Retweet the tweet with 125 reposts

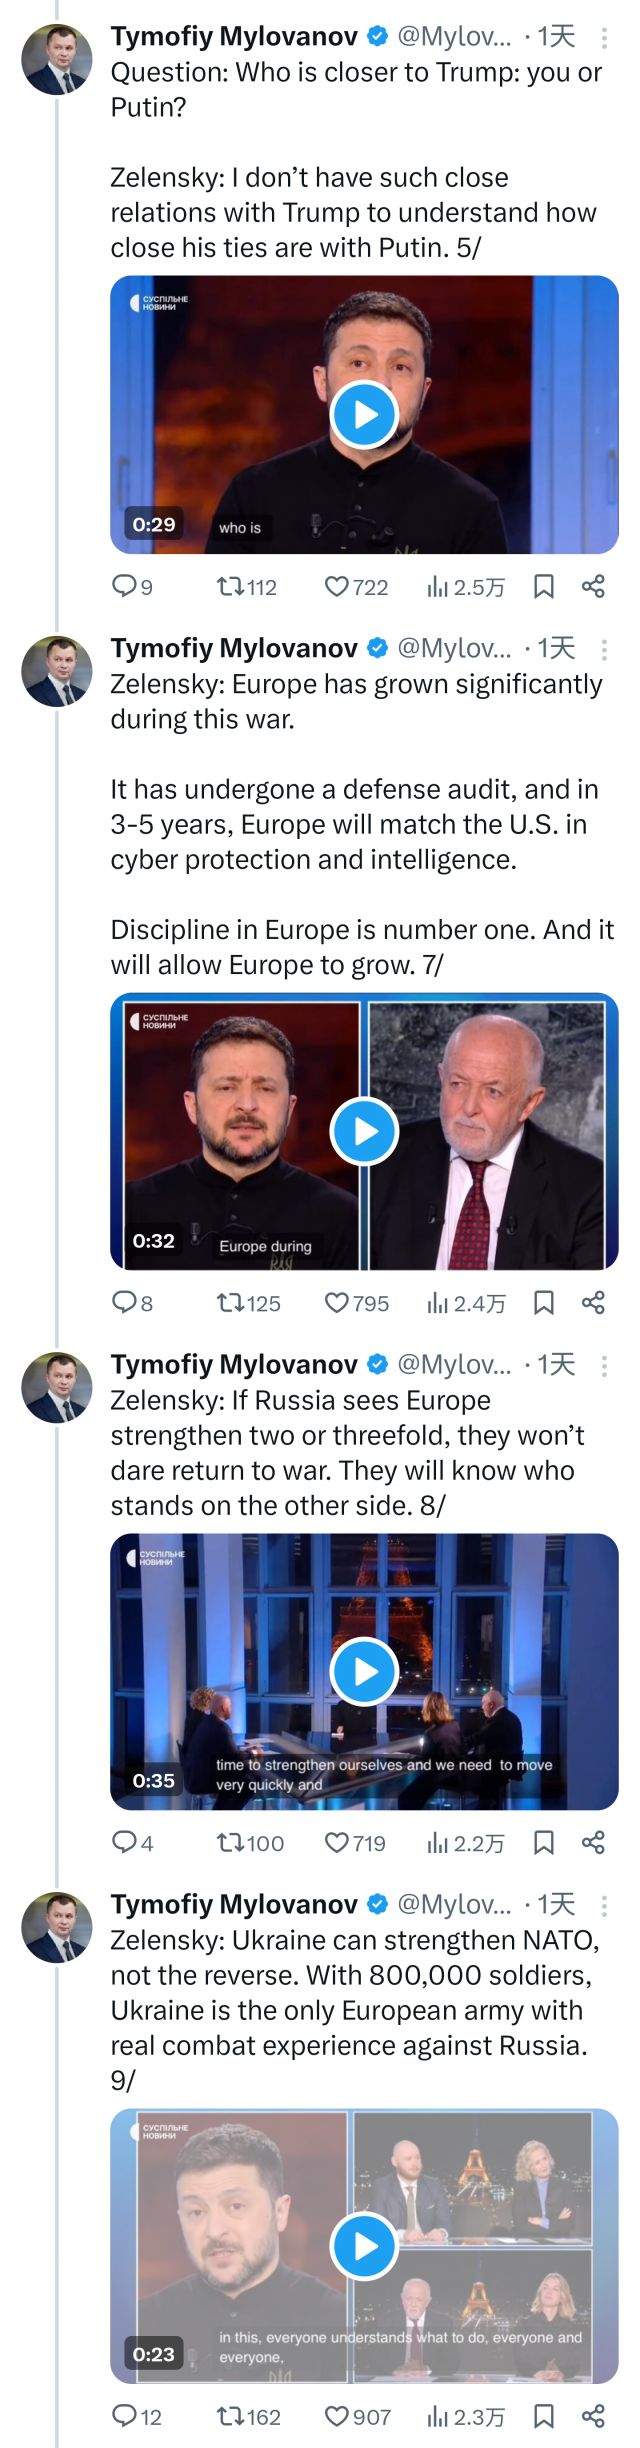pyautogui.click(x=230, y=1302)
